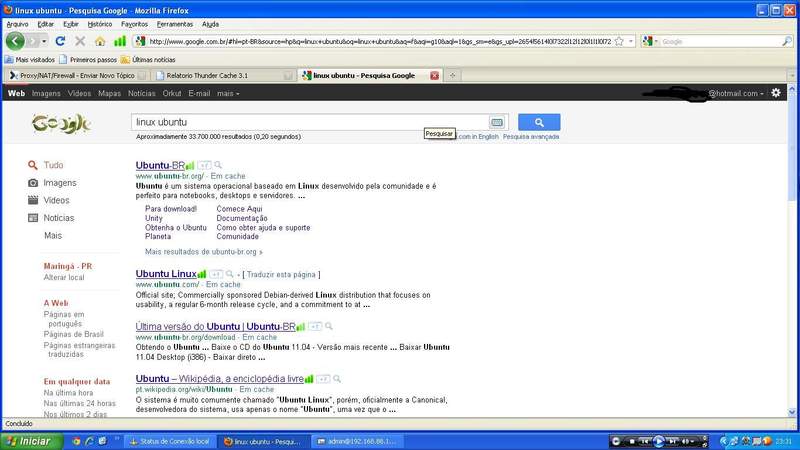Click Alterar local link
The width and height of the screenshot is (800, 450).
64,278
